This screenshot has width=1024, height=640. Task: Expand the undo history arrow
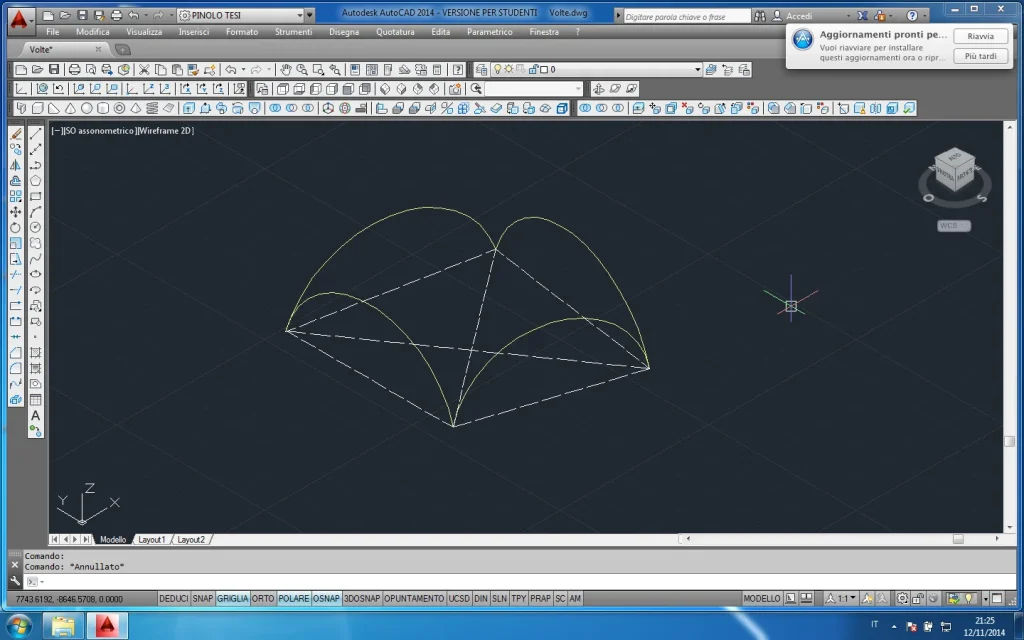[243, 69]
